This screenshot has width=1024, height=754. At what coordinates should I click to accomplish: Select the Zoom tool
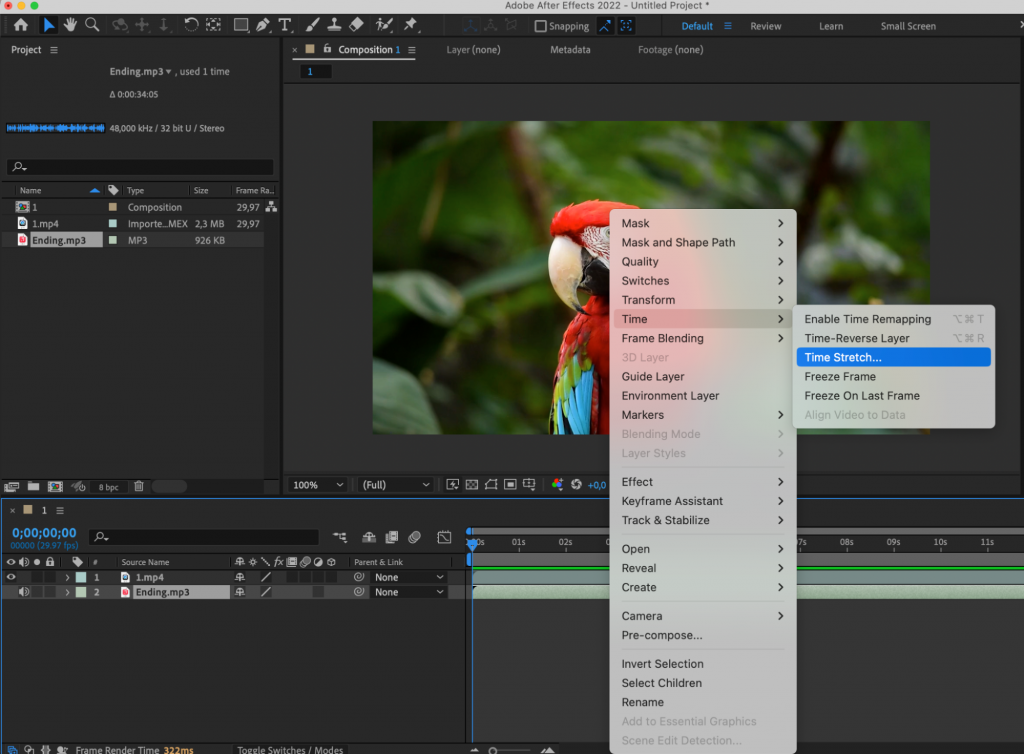click(91, 24)
